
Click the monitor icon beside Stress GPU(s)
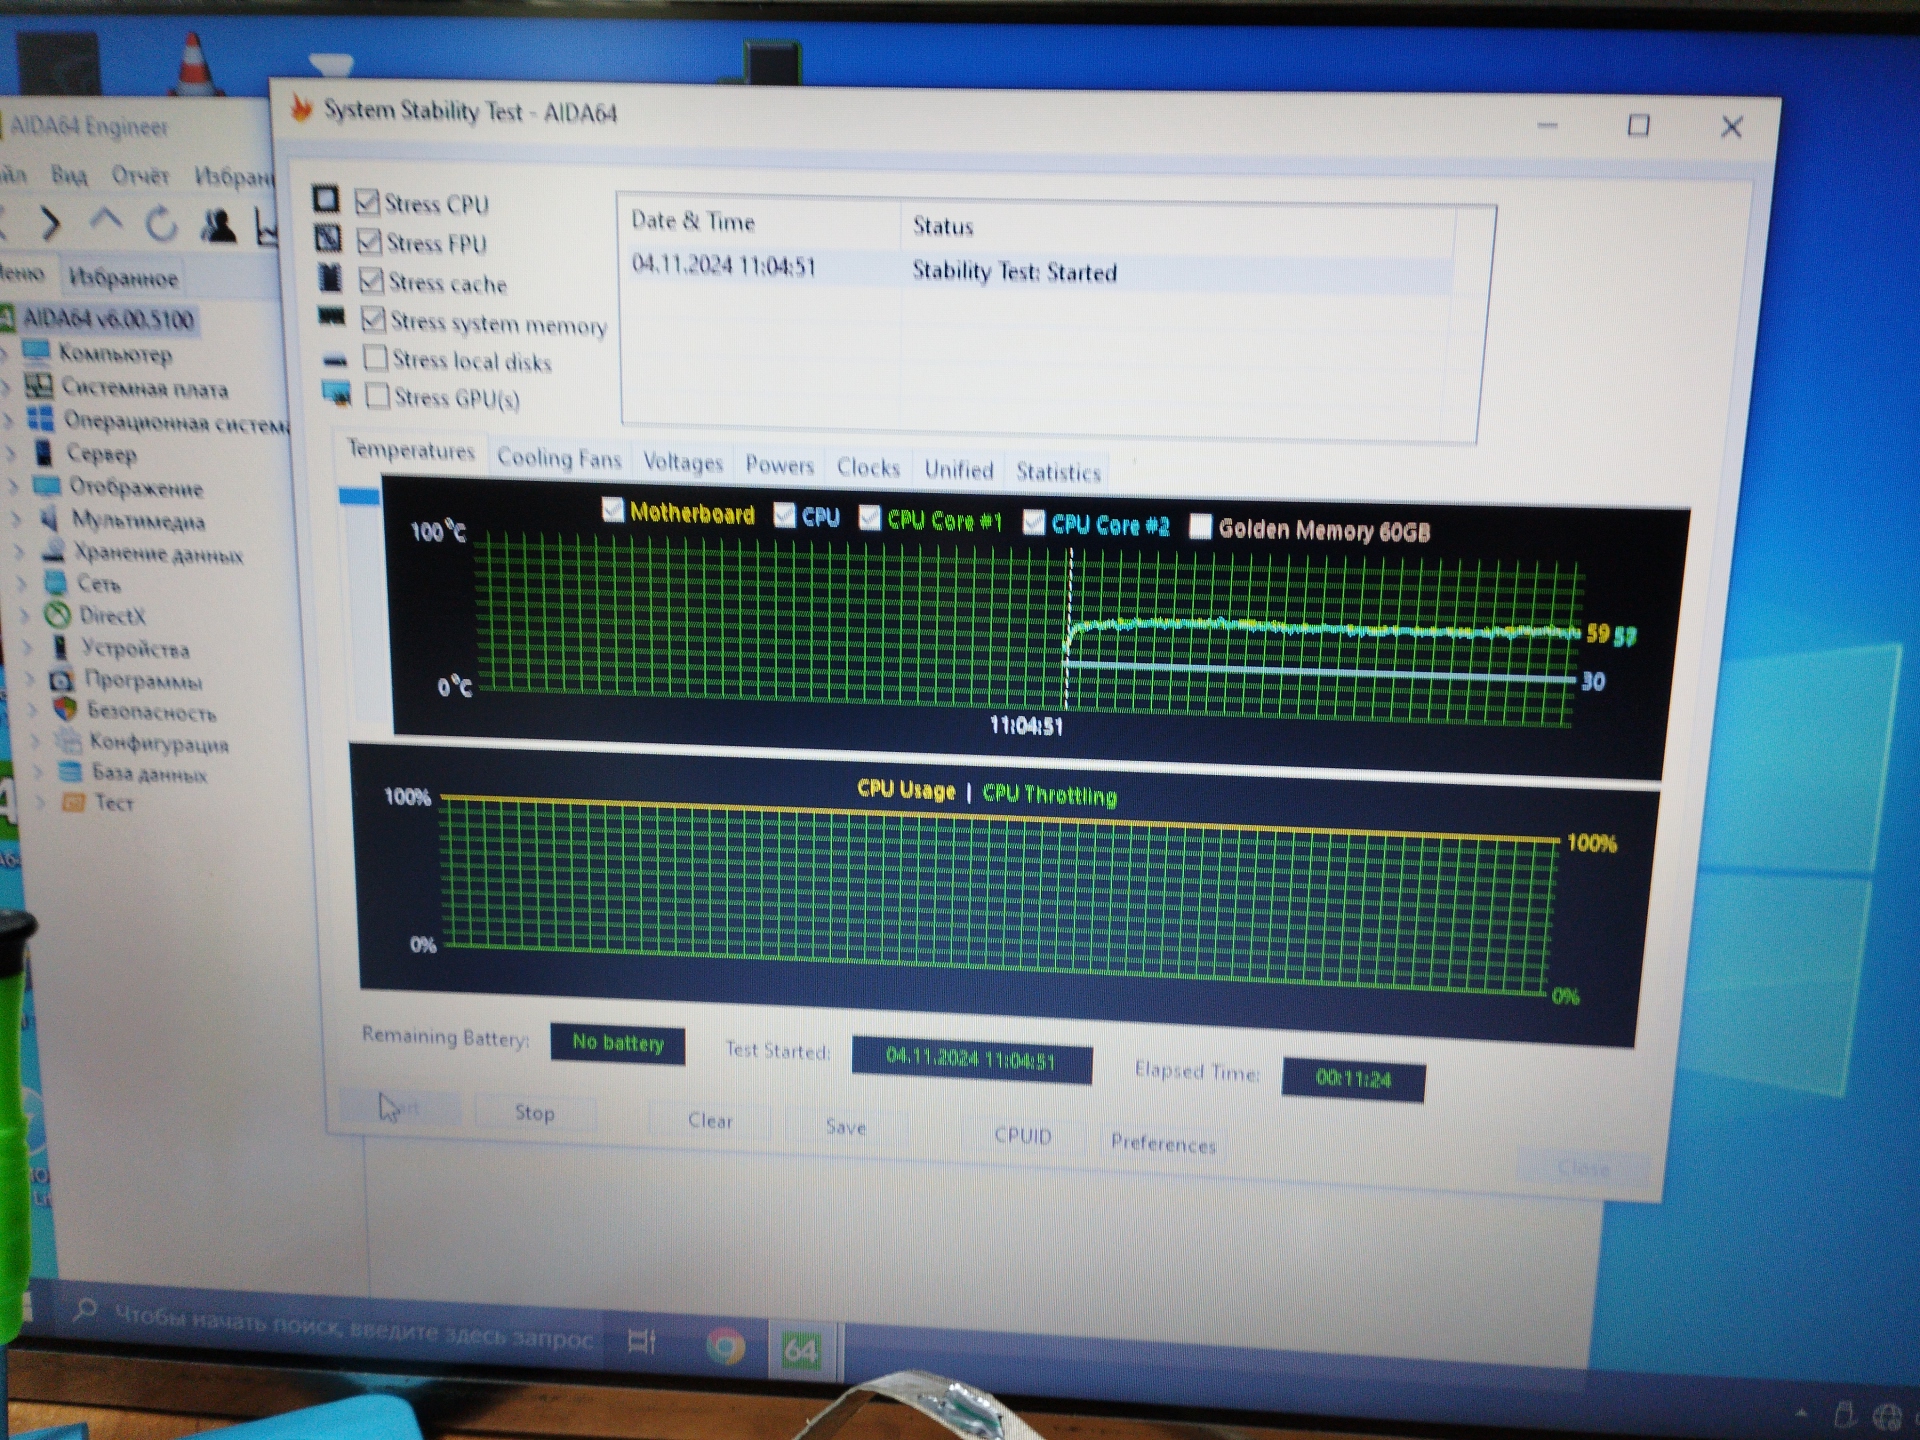click(337, 394)
